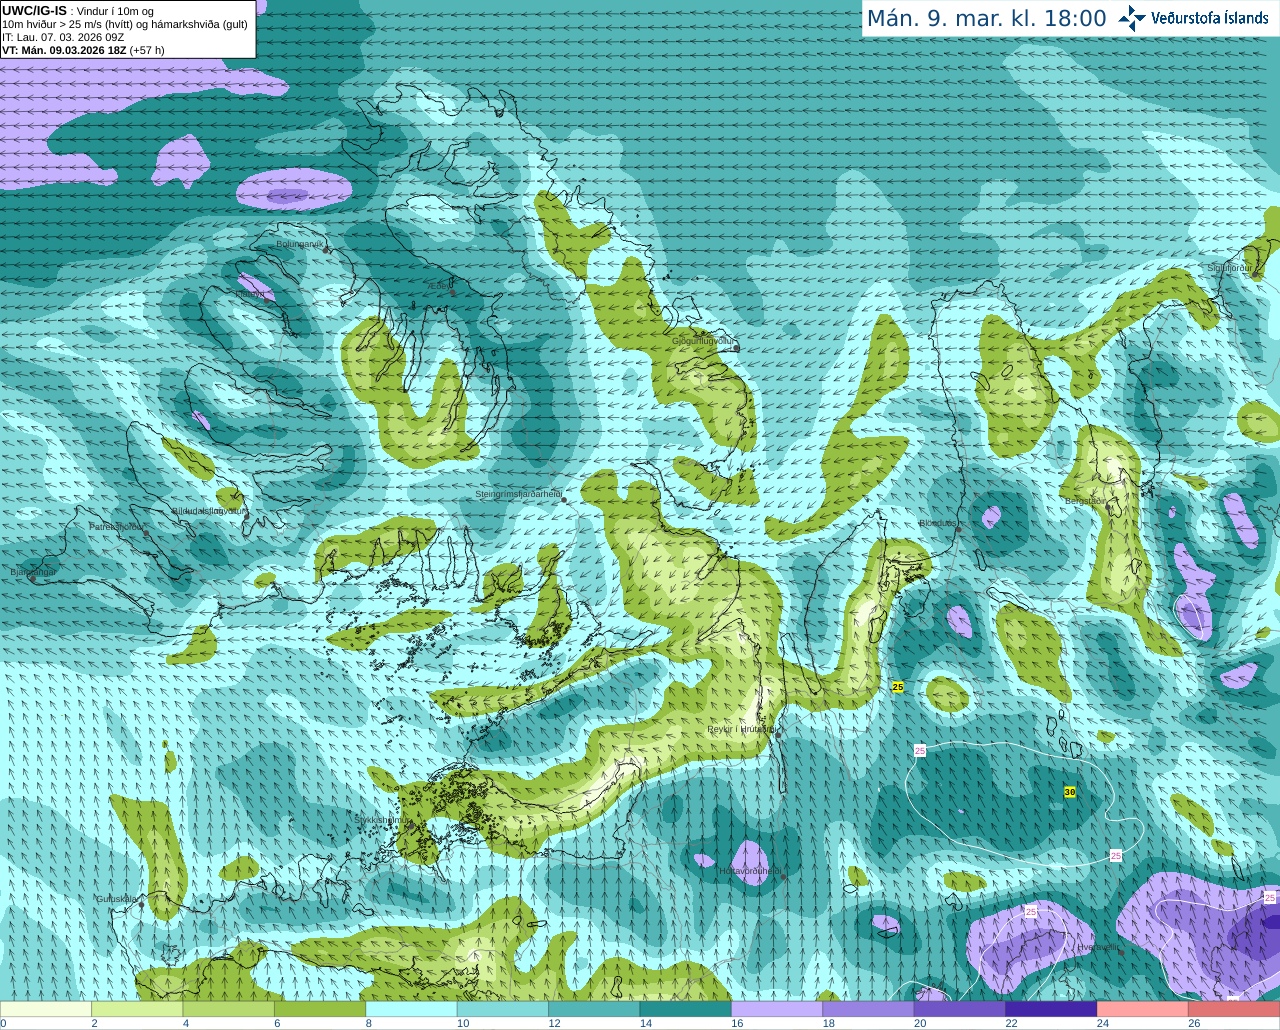Click the yellow 25 max gust marker
Viewport: 1280px width, 1030px height.
(898, 687)
